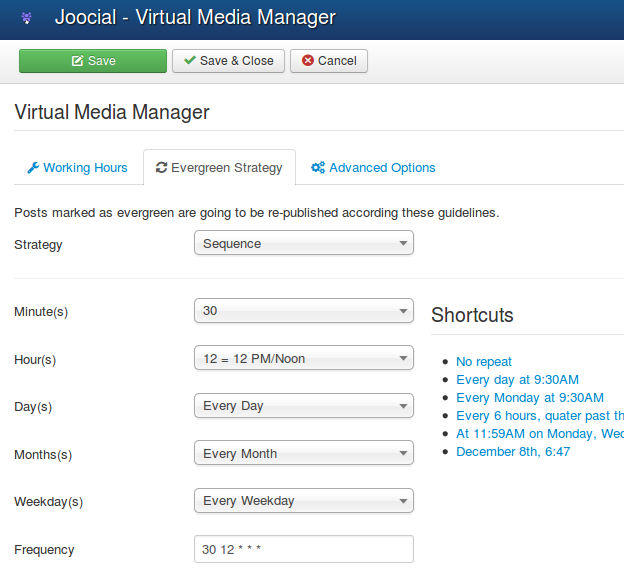
Task: Click the gears icon on Advanced Options
Action: [318, 168]
